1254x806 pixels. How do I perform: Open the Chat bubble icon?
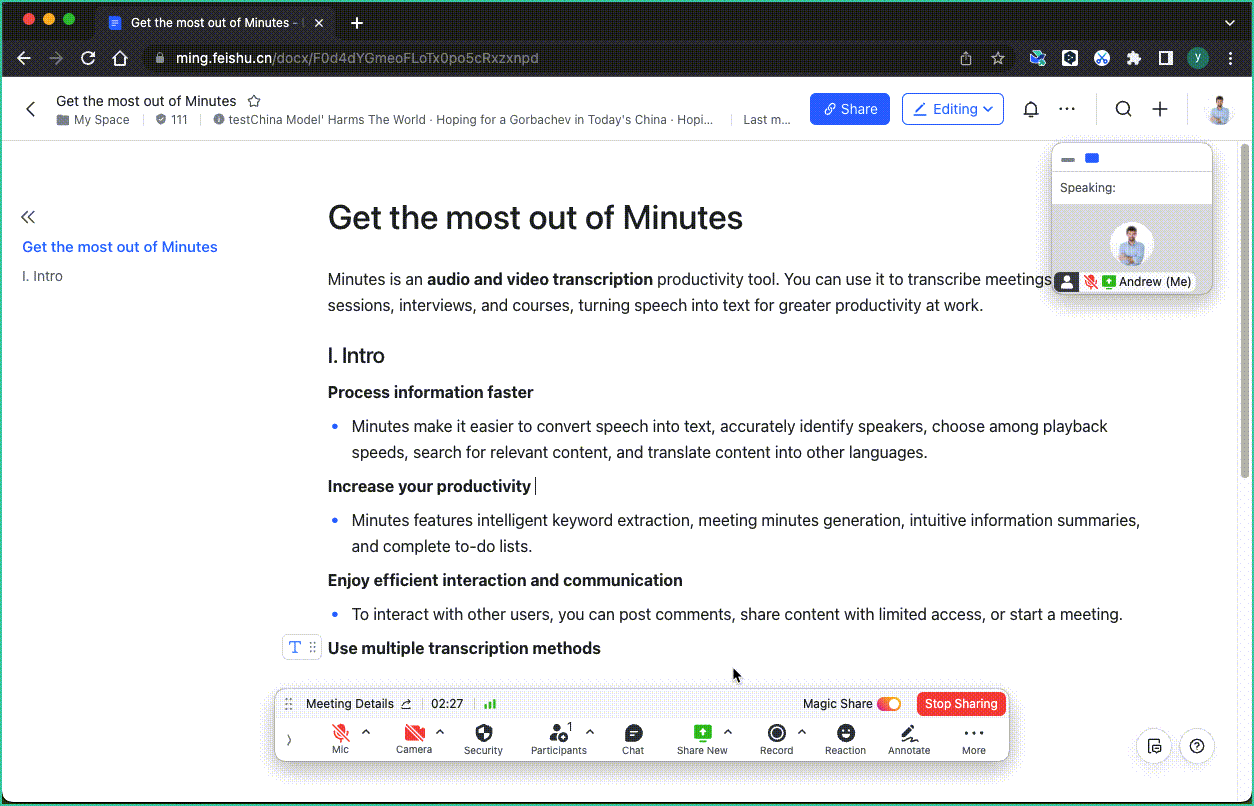633,734
